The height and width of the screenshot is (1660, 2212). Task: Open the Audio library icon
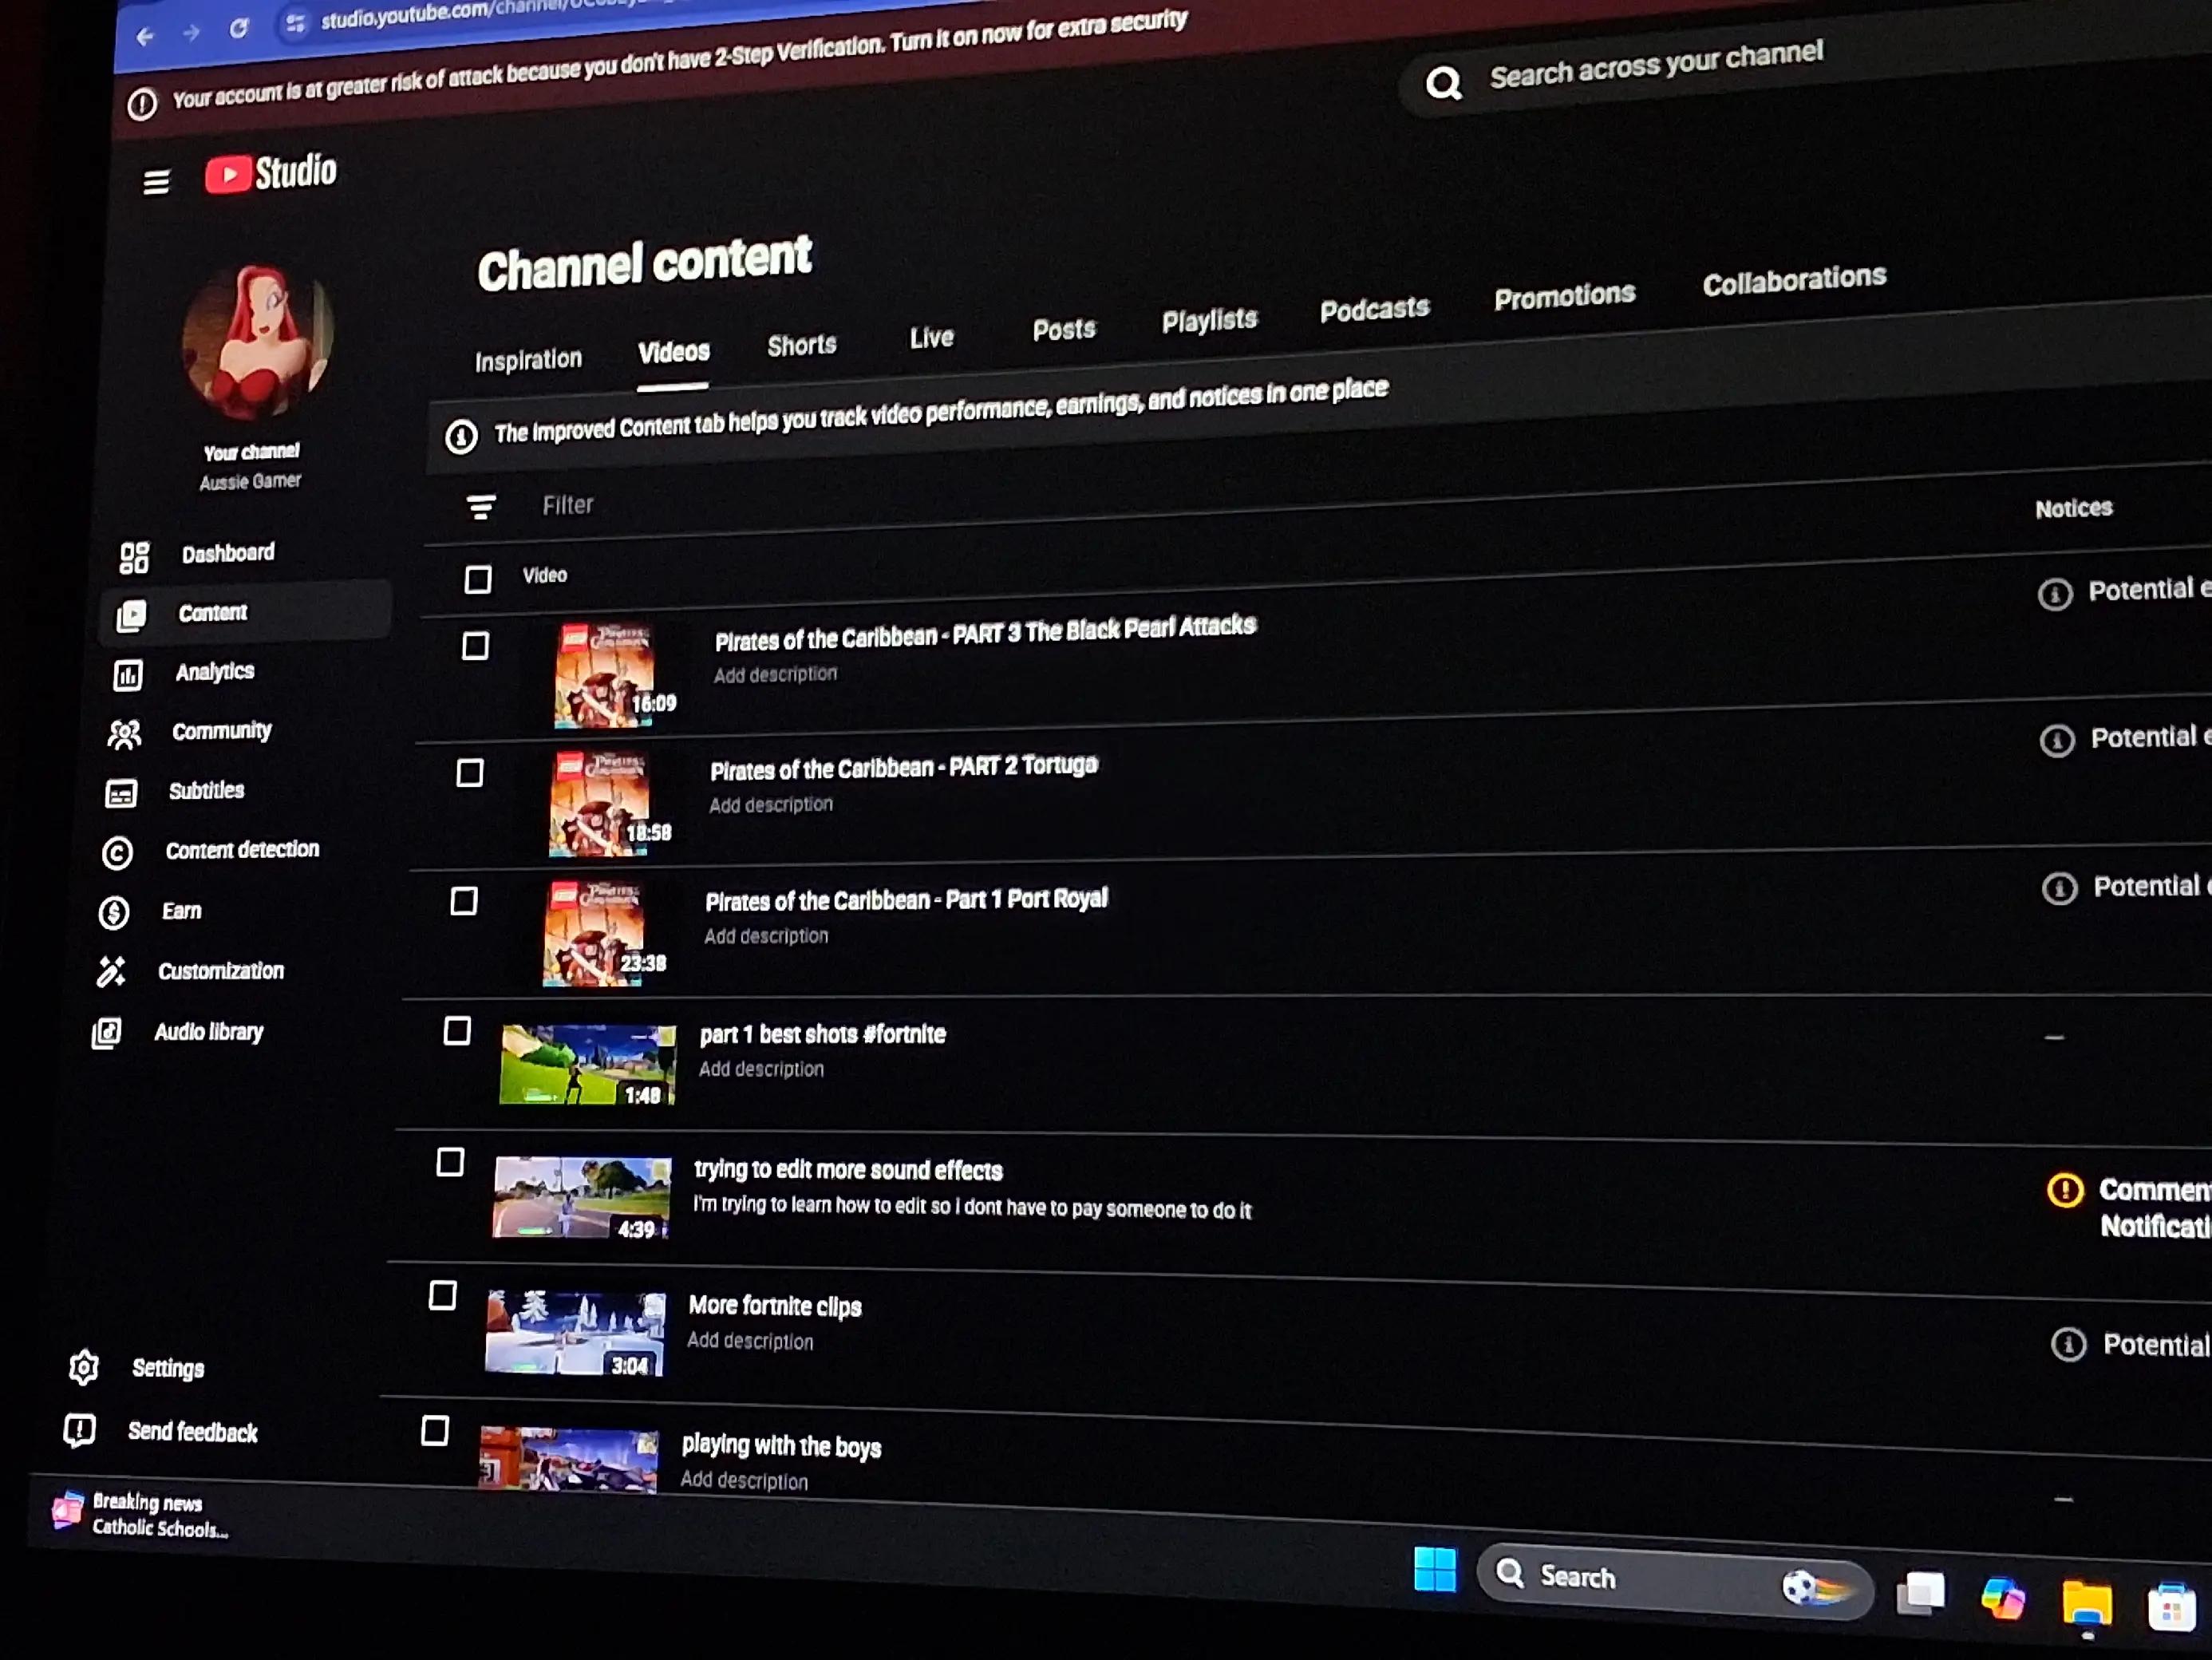(x=107, y=1032)
